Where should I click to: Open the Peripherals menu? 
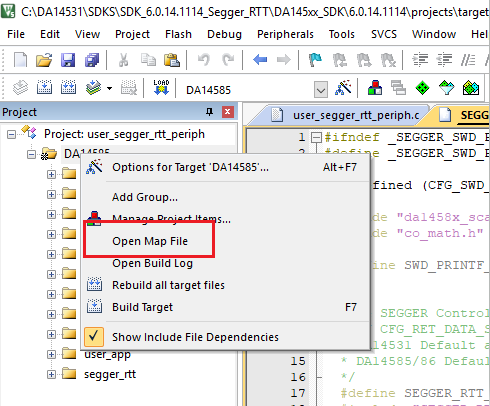coord(285,34)
